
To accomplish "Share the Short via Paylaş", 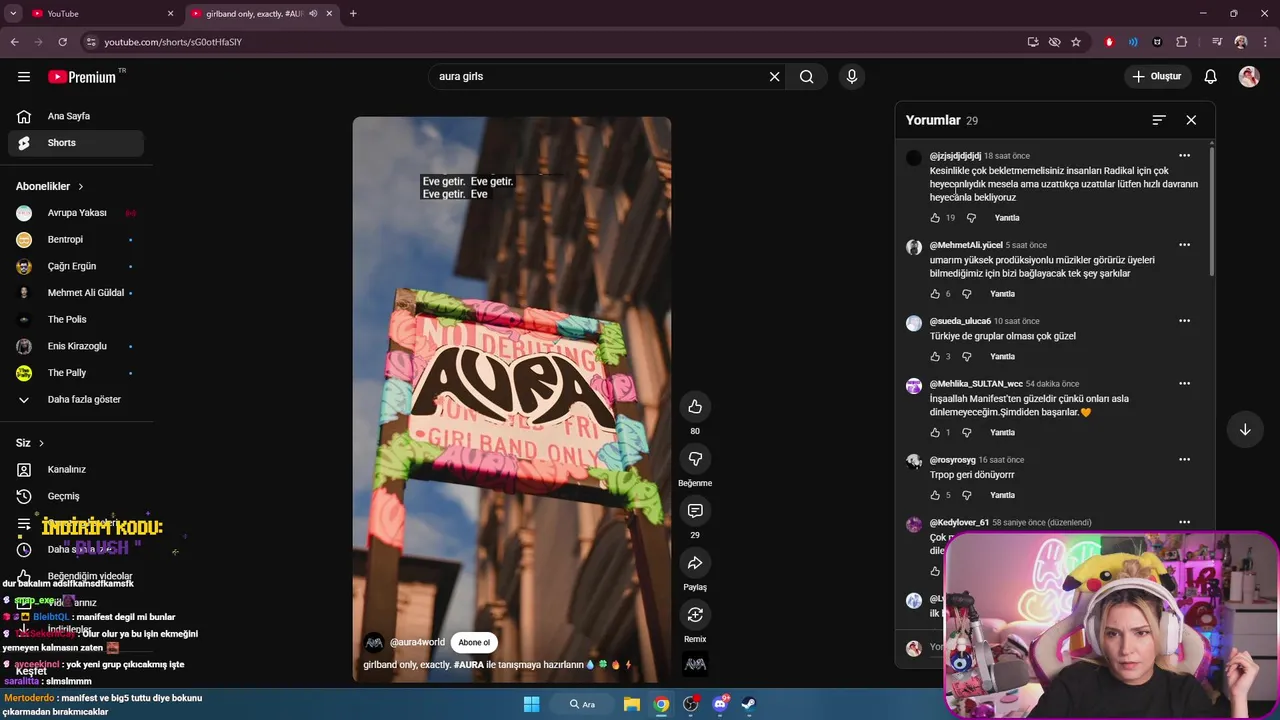I will pyautogui.click(x=695, y=563).
